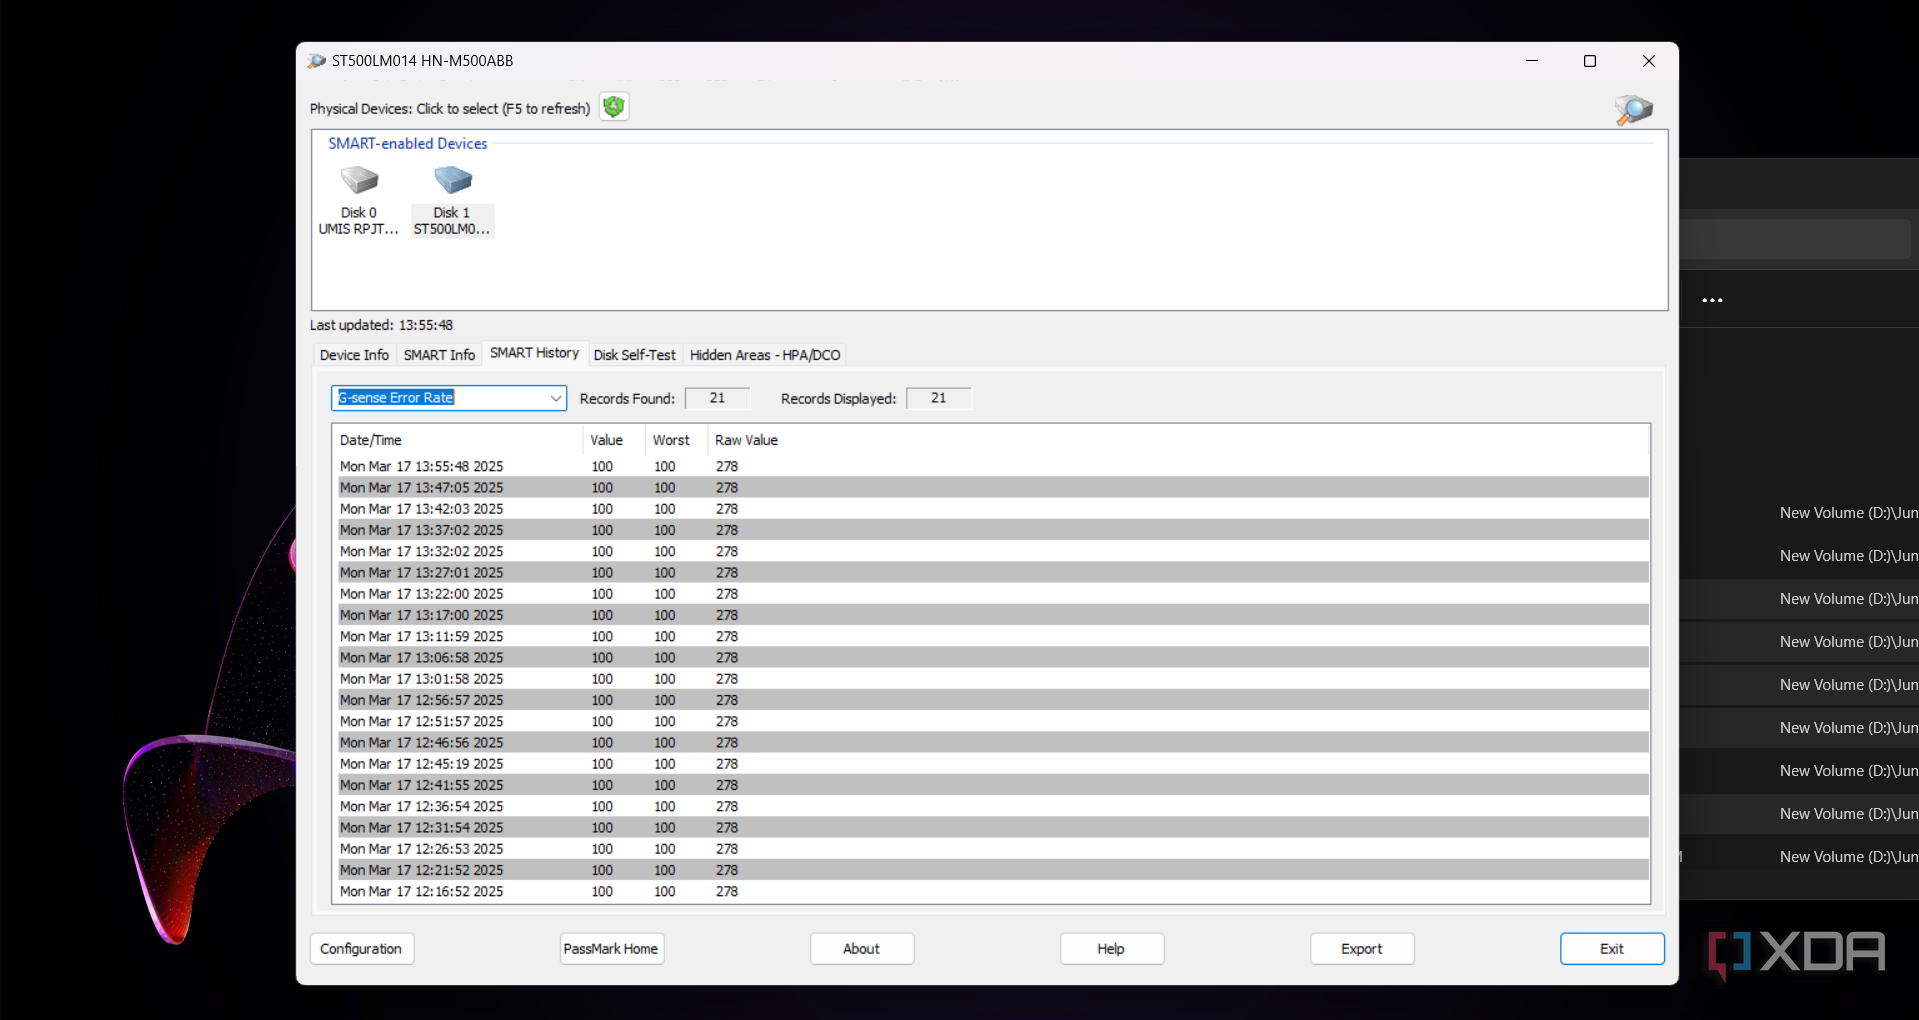This screenshot has width=1919, height=1020.
Task: Open the three-dot menu in background window
Action: (x=1712, y=300)
